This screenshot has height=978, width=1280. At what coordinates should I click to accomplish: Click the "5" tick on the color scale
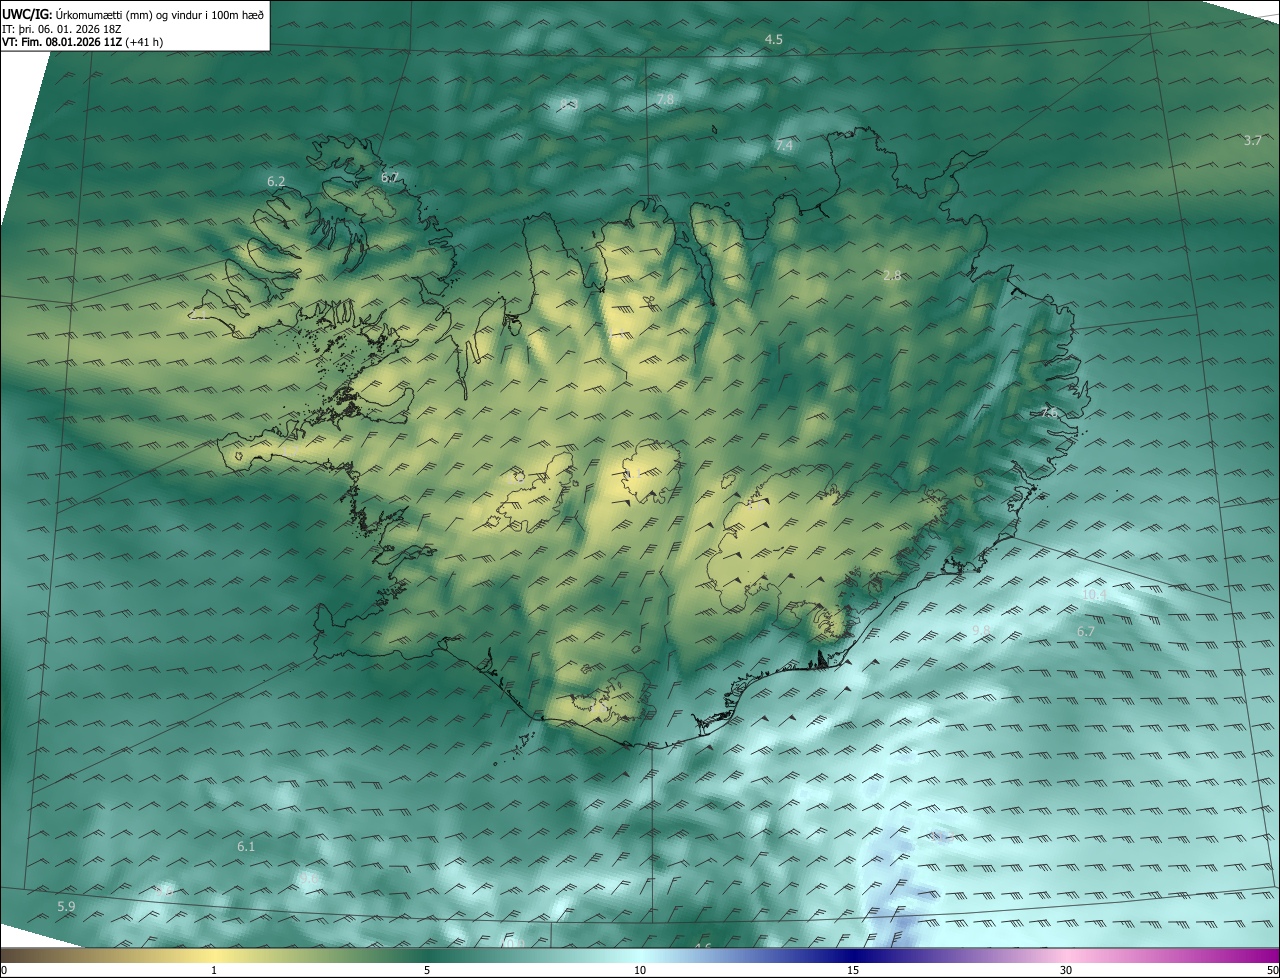click(427, 971)
